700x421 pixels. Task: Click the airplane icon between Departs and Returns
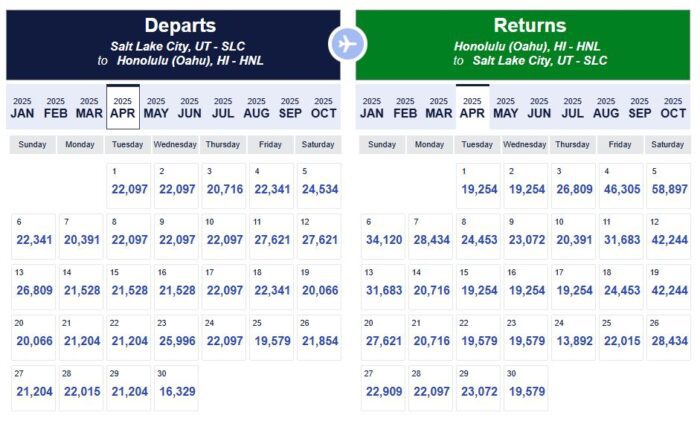[x=348, y=44]
